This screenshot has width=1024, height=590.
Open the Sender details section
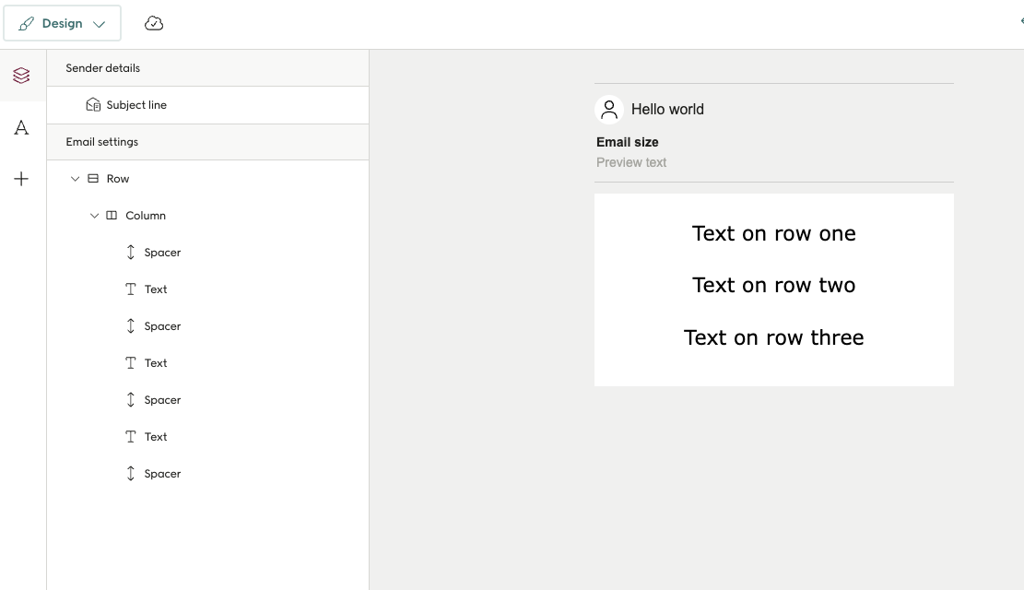pos(102,67)
